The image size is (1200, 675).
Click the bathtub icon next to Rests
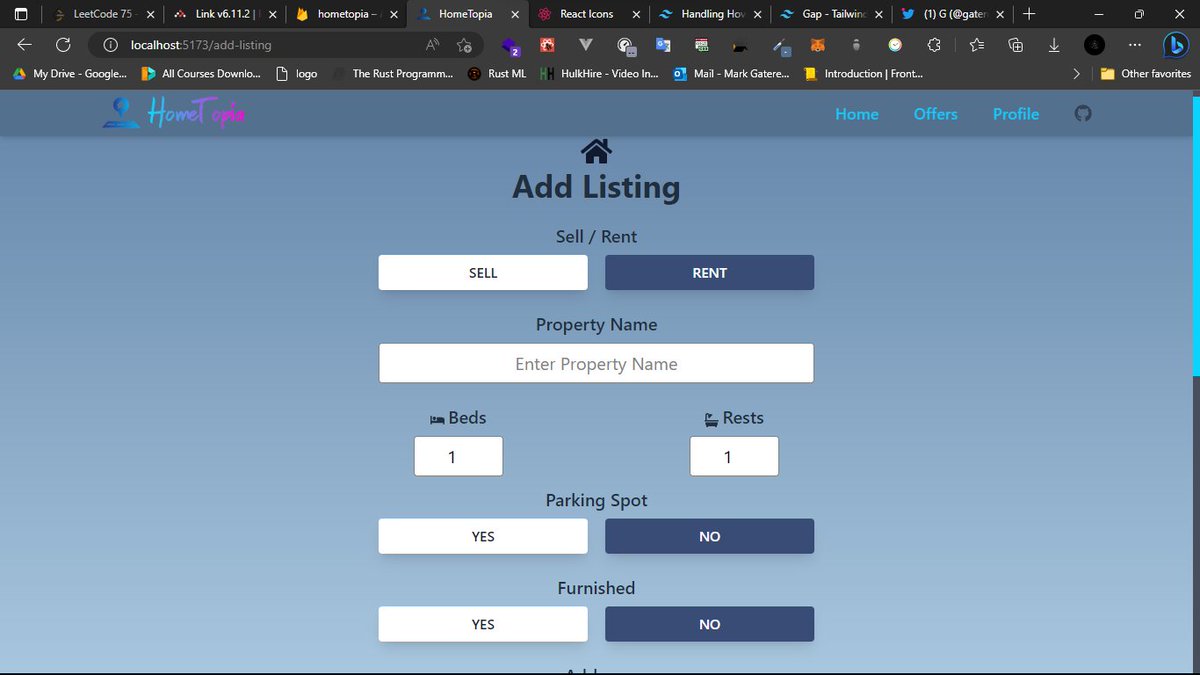point(711,420)
